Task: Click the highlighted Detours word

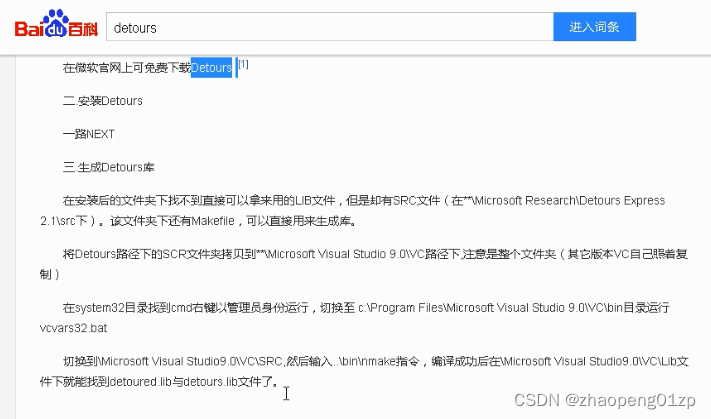Action: point(211,68)
